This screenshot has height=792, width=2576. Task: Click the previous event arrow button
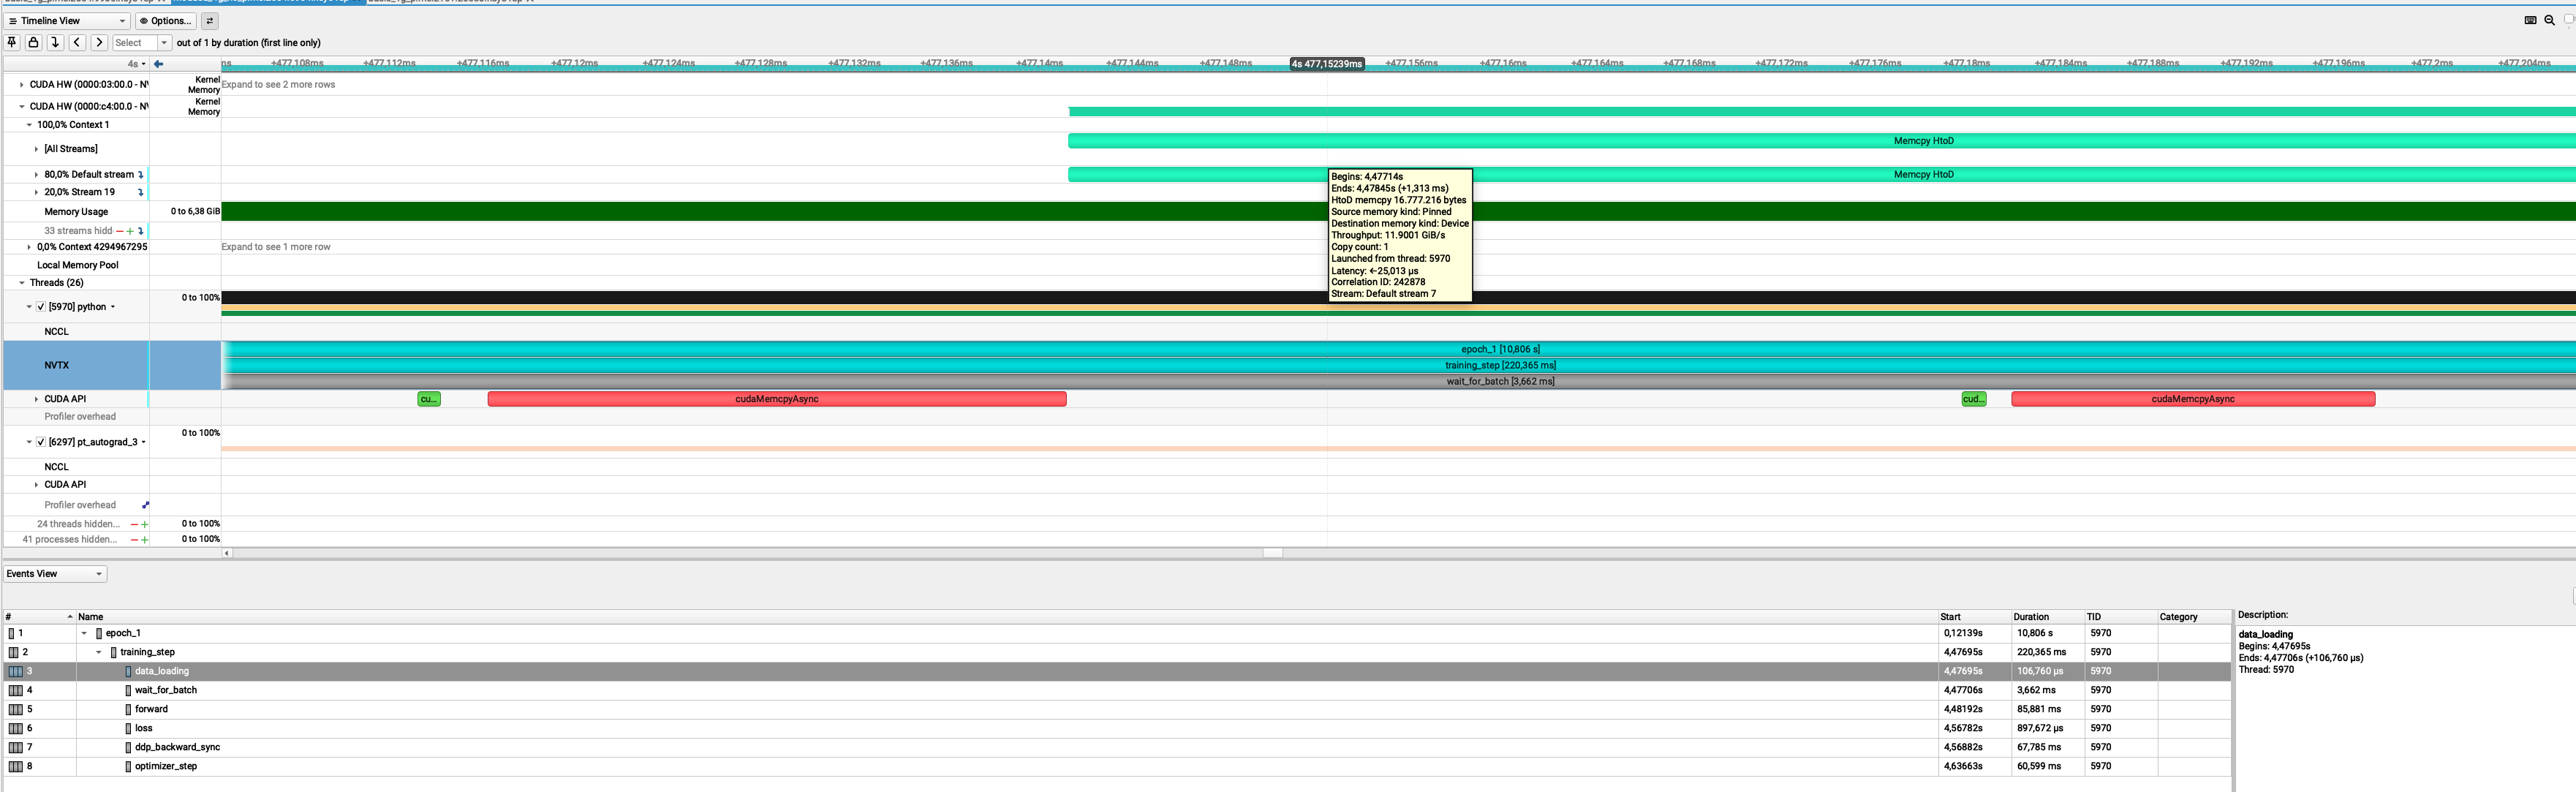click(x=77, y=42)
